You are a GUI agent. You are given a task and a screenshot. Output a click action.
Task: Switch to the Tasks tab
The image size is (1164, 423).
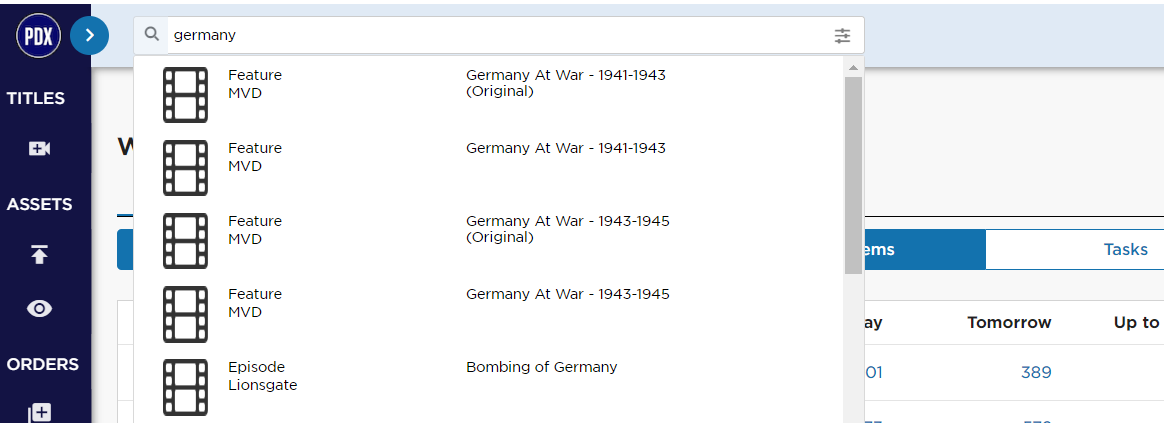click(x=1125, y=249)
